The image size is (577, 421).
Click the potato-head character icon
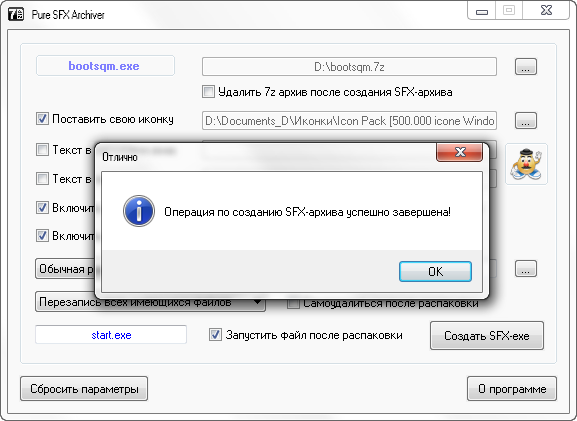[x=526, y=164]
